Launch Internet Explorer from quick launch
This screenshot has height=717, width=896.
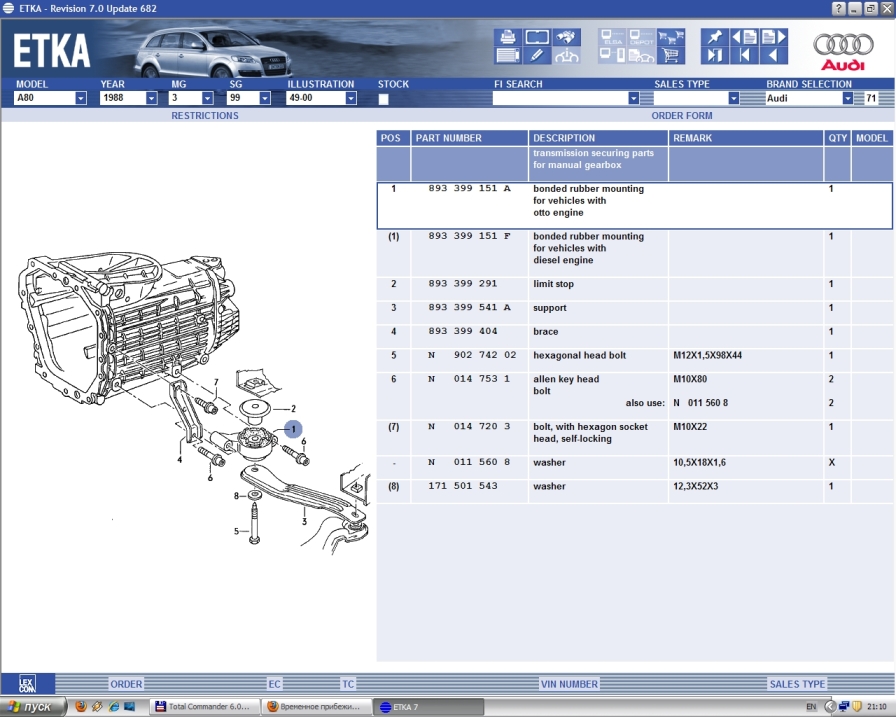tap(113, 707)
